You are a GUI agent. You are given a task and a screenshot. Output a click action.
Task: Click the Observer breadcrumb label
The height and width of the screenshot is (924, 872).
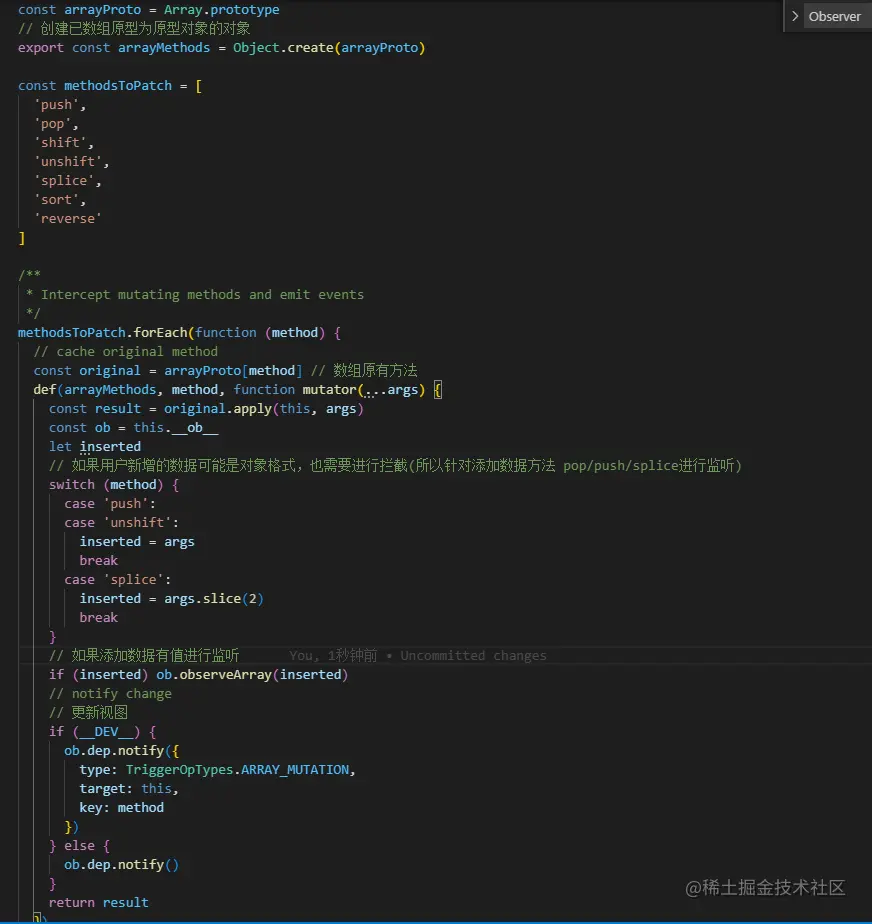[834, 16]
